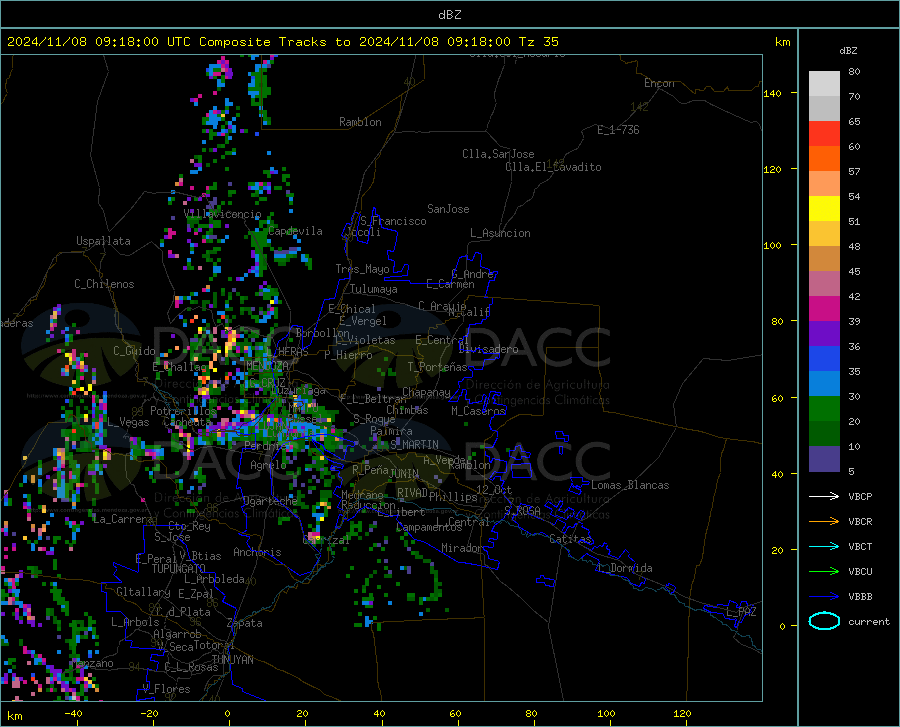The height and width of the screenshot is (727, 900).
Task: Click the white VBCP arrow icon
Action: pos(824,496)
